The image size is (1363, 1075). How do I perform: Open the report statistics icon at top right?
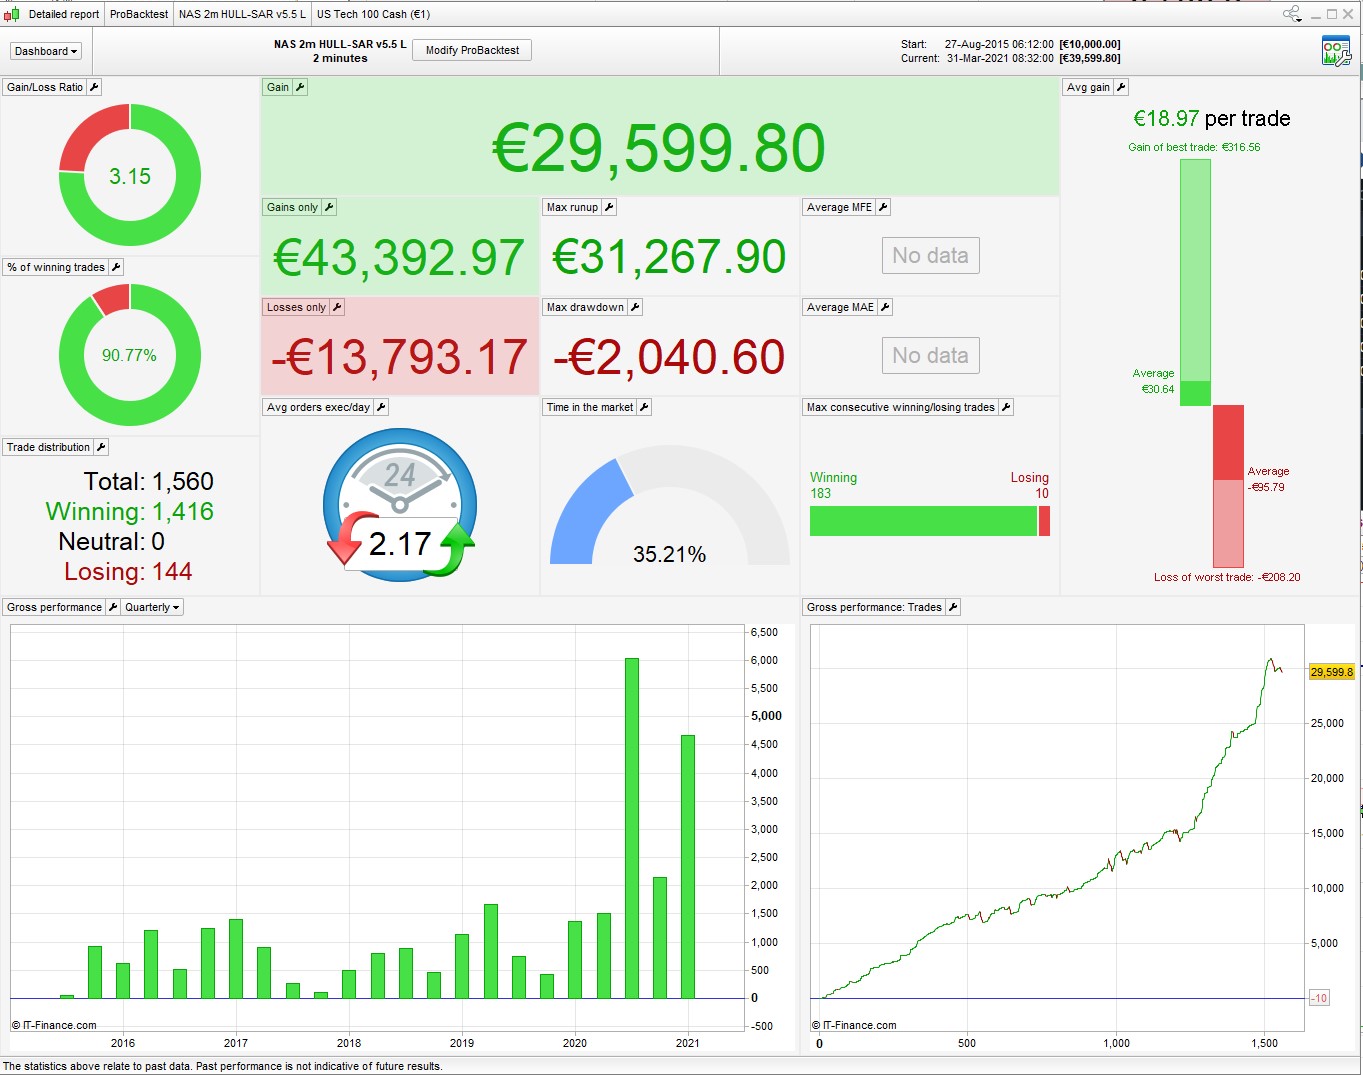[1336, 51]
